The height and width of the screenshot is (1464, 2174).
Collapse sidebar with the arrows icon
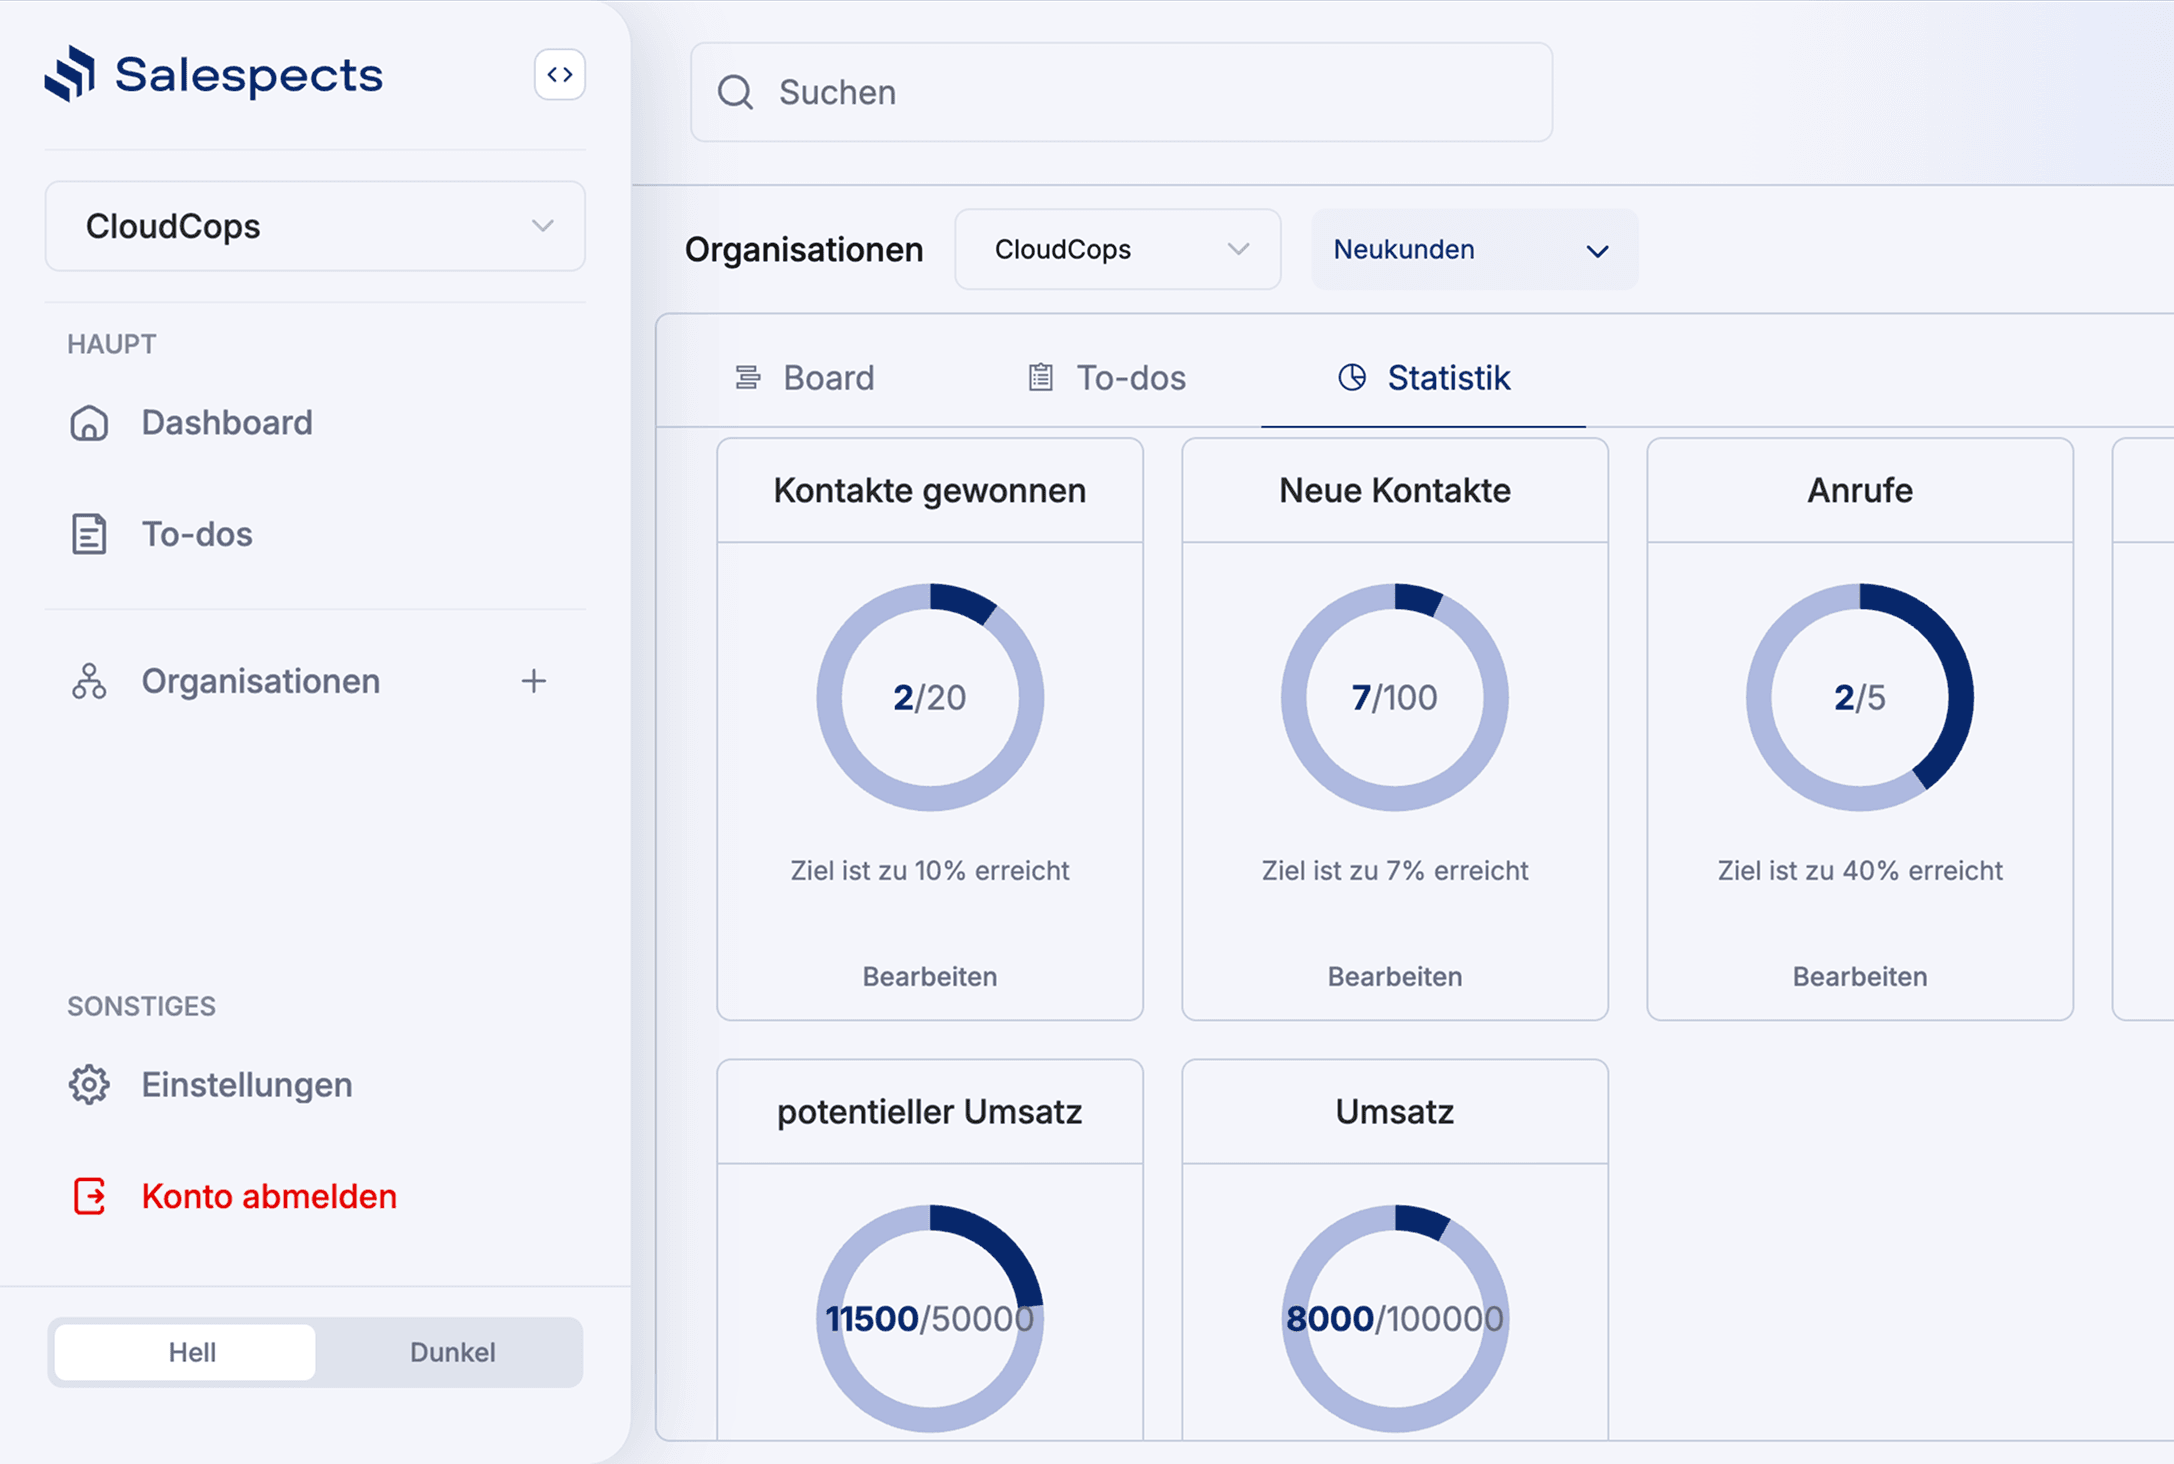pos(559,75)
